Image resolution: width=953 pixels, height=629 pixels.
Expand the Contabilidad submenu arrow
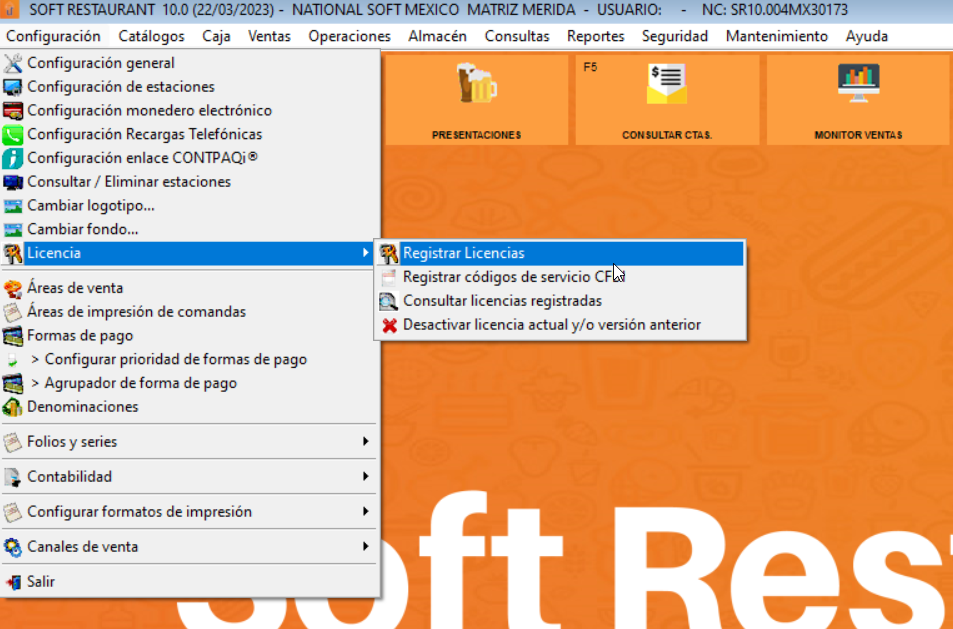tap(365, 476)
